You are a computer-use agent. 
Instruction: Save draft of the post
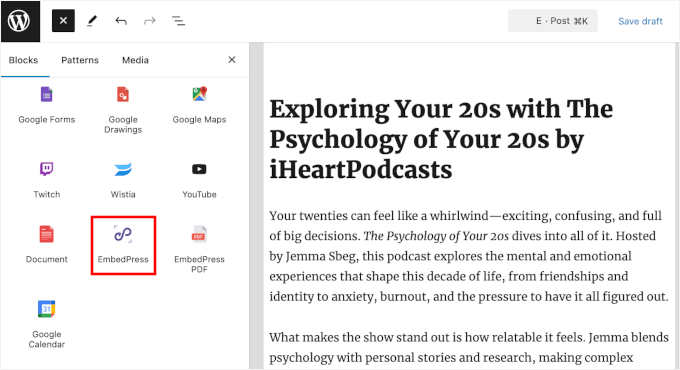pos(640,21)
